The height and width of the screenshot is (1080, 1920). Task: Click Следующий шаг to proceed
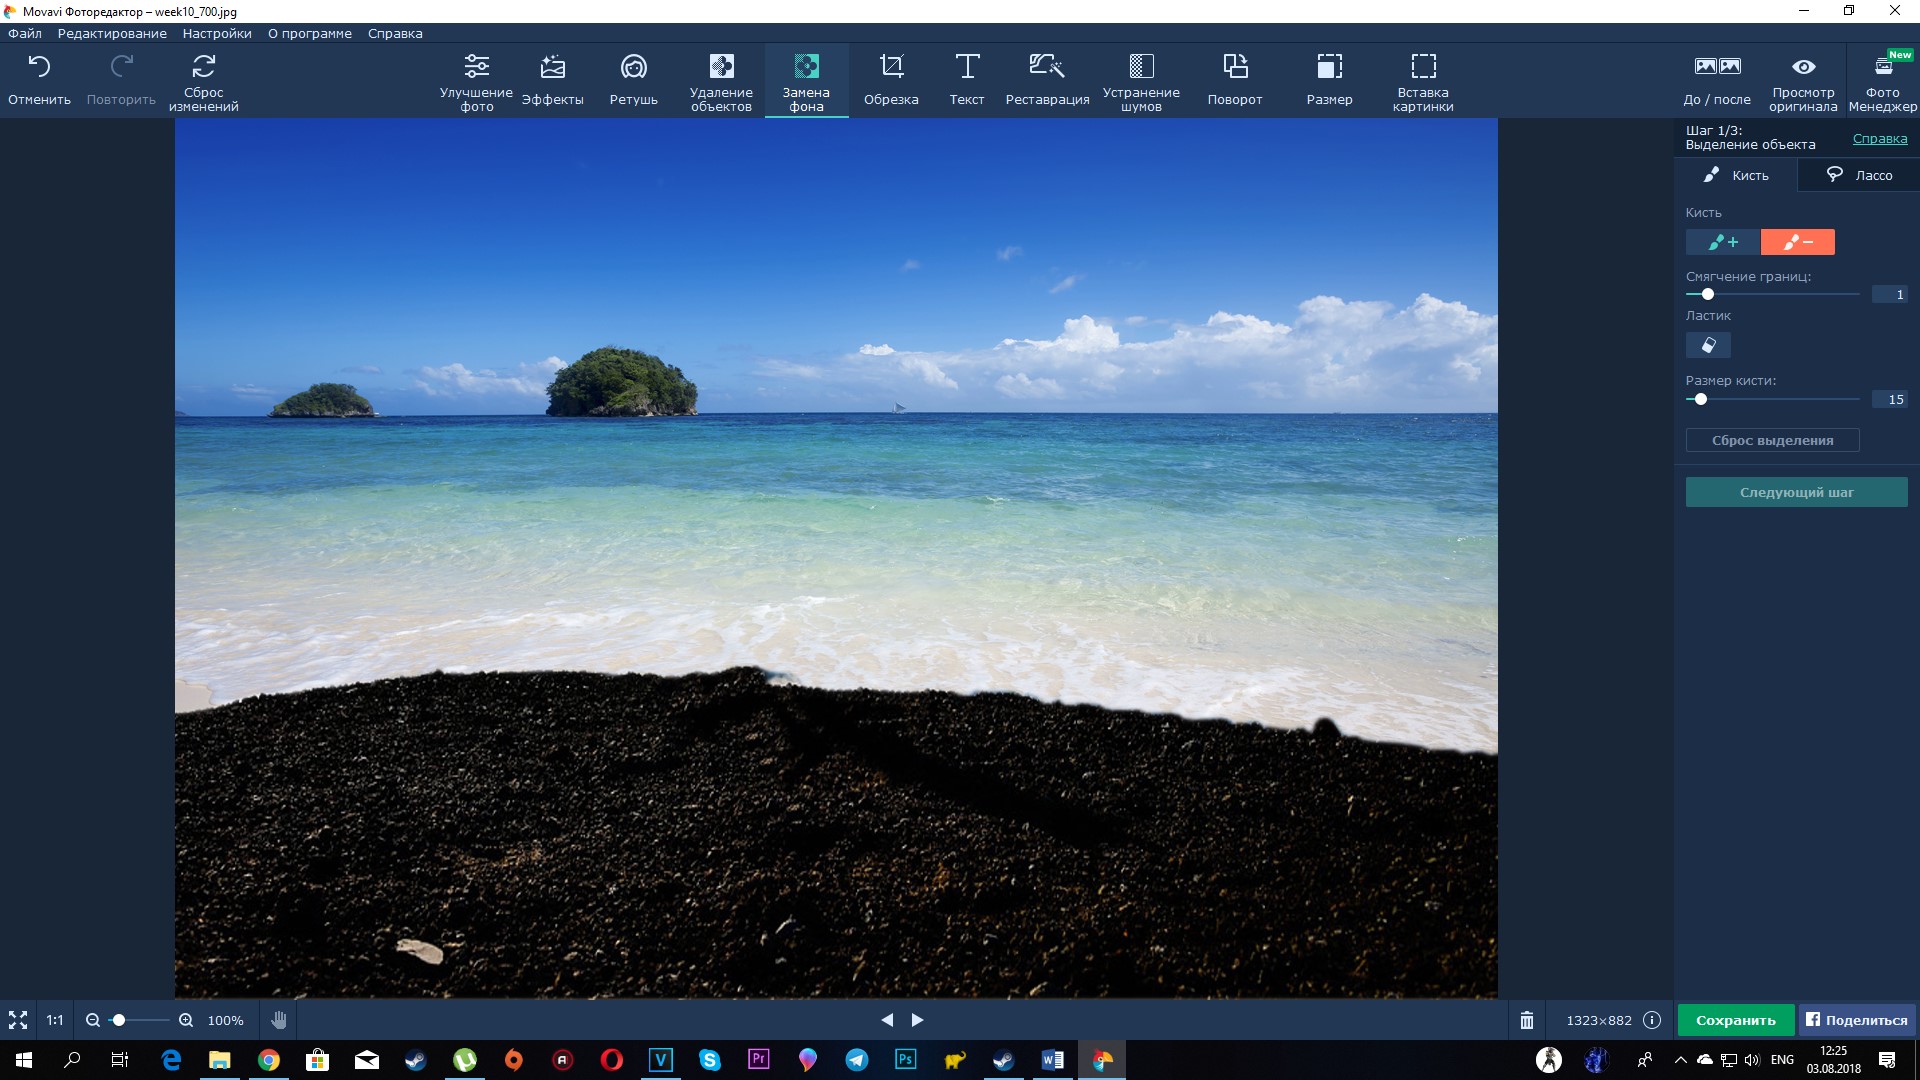[x=1797, y=492]
